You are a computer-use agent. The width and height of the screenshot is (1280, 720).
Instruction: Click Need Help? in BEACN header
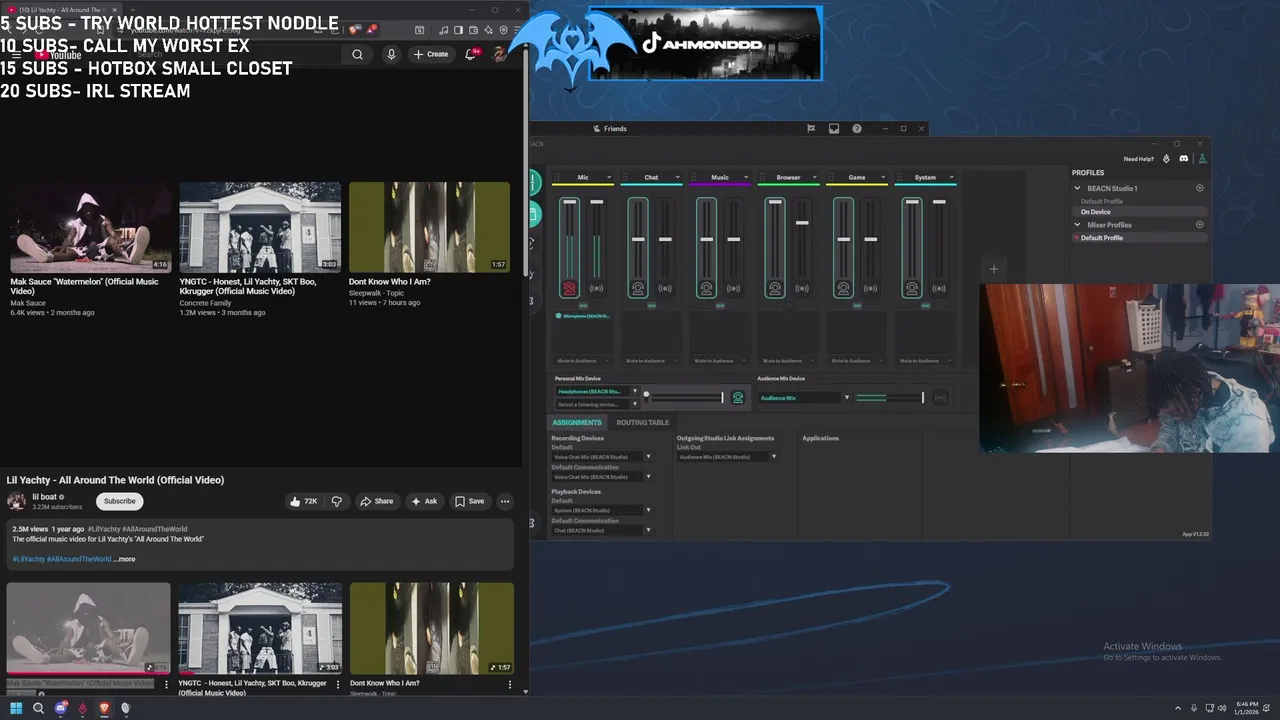[1138, 159]
